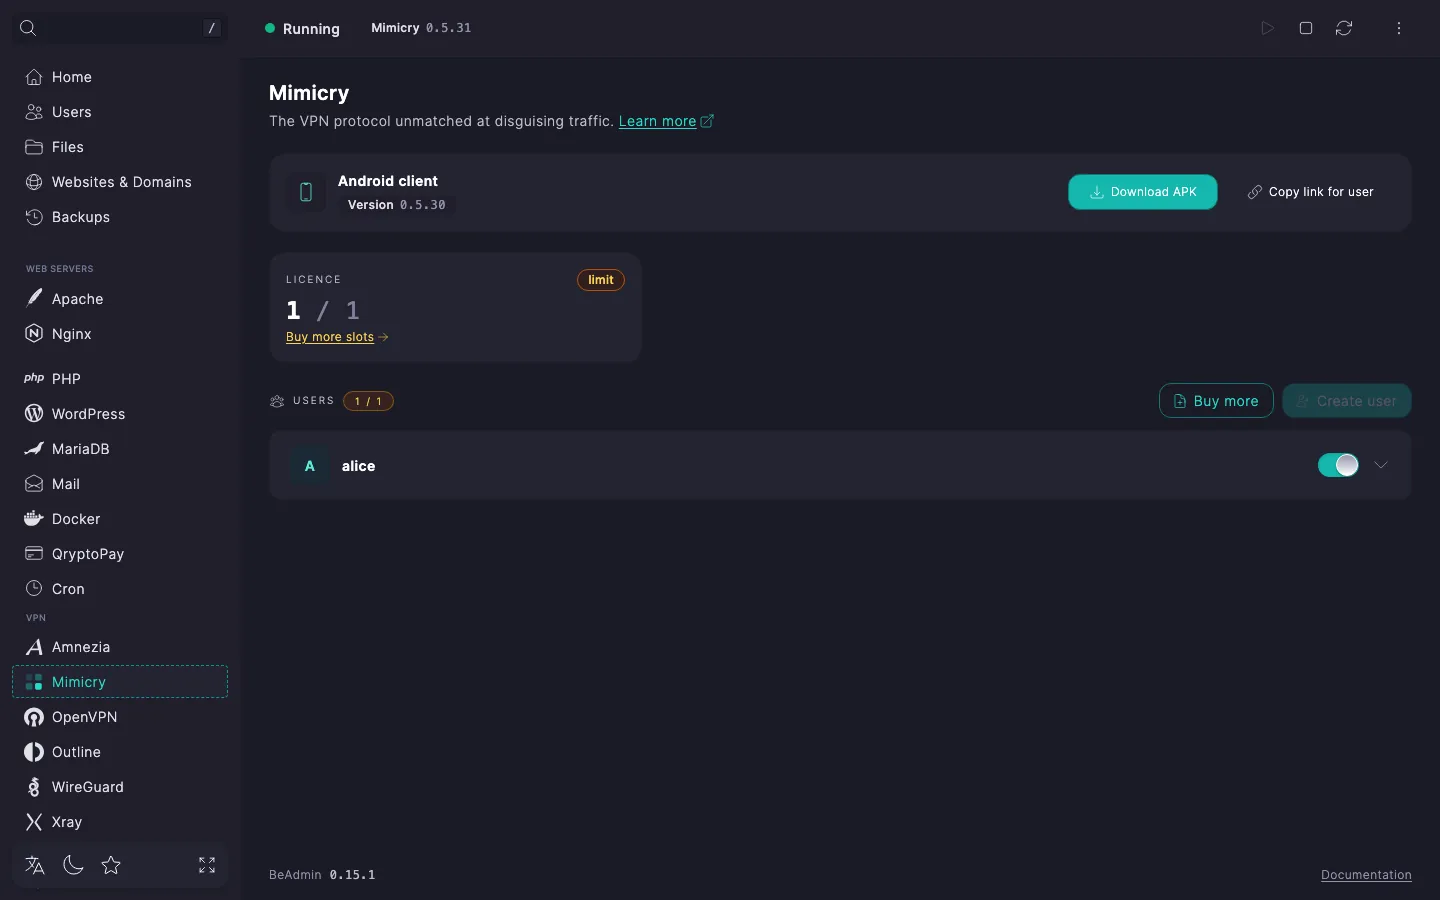Click the fullscreen expand icon
Viewport: 1440px width, 900px height.
tap(207, 865)
